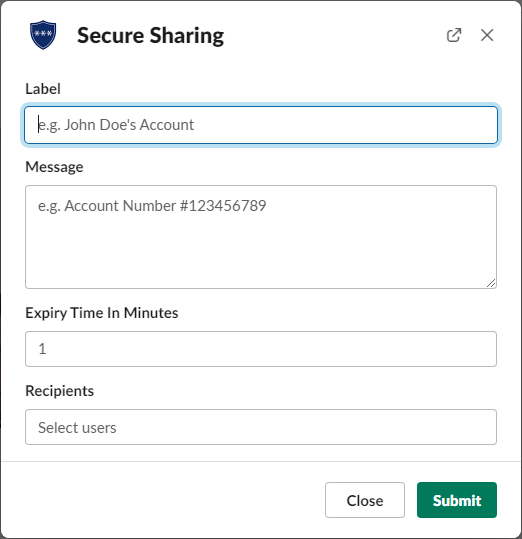Click into the Message text area

(261, 237)
